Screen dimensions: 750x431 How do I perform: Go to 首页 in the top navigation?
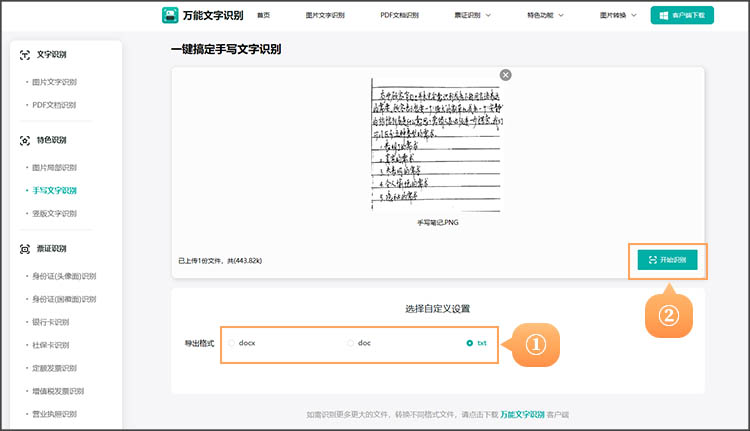(x=263, y=16)
